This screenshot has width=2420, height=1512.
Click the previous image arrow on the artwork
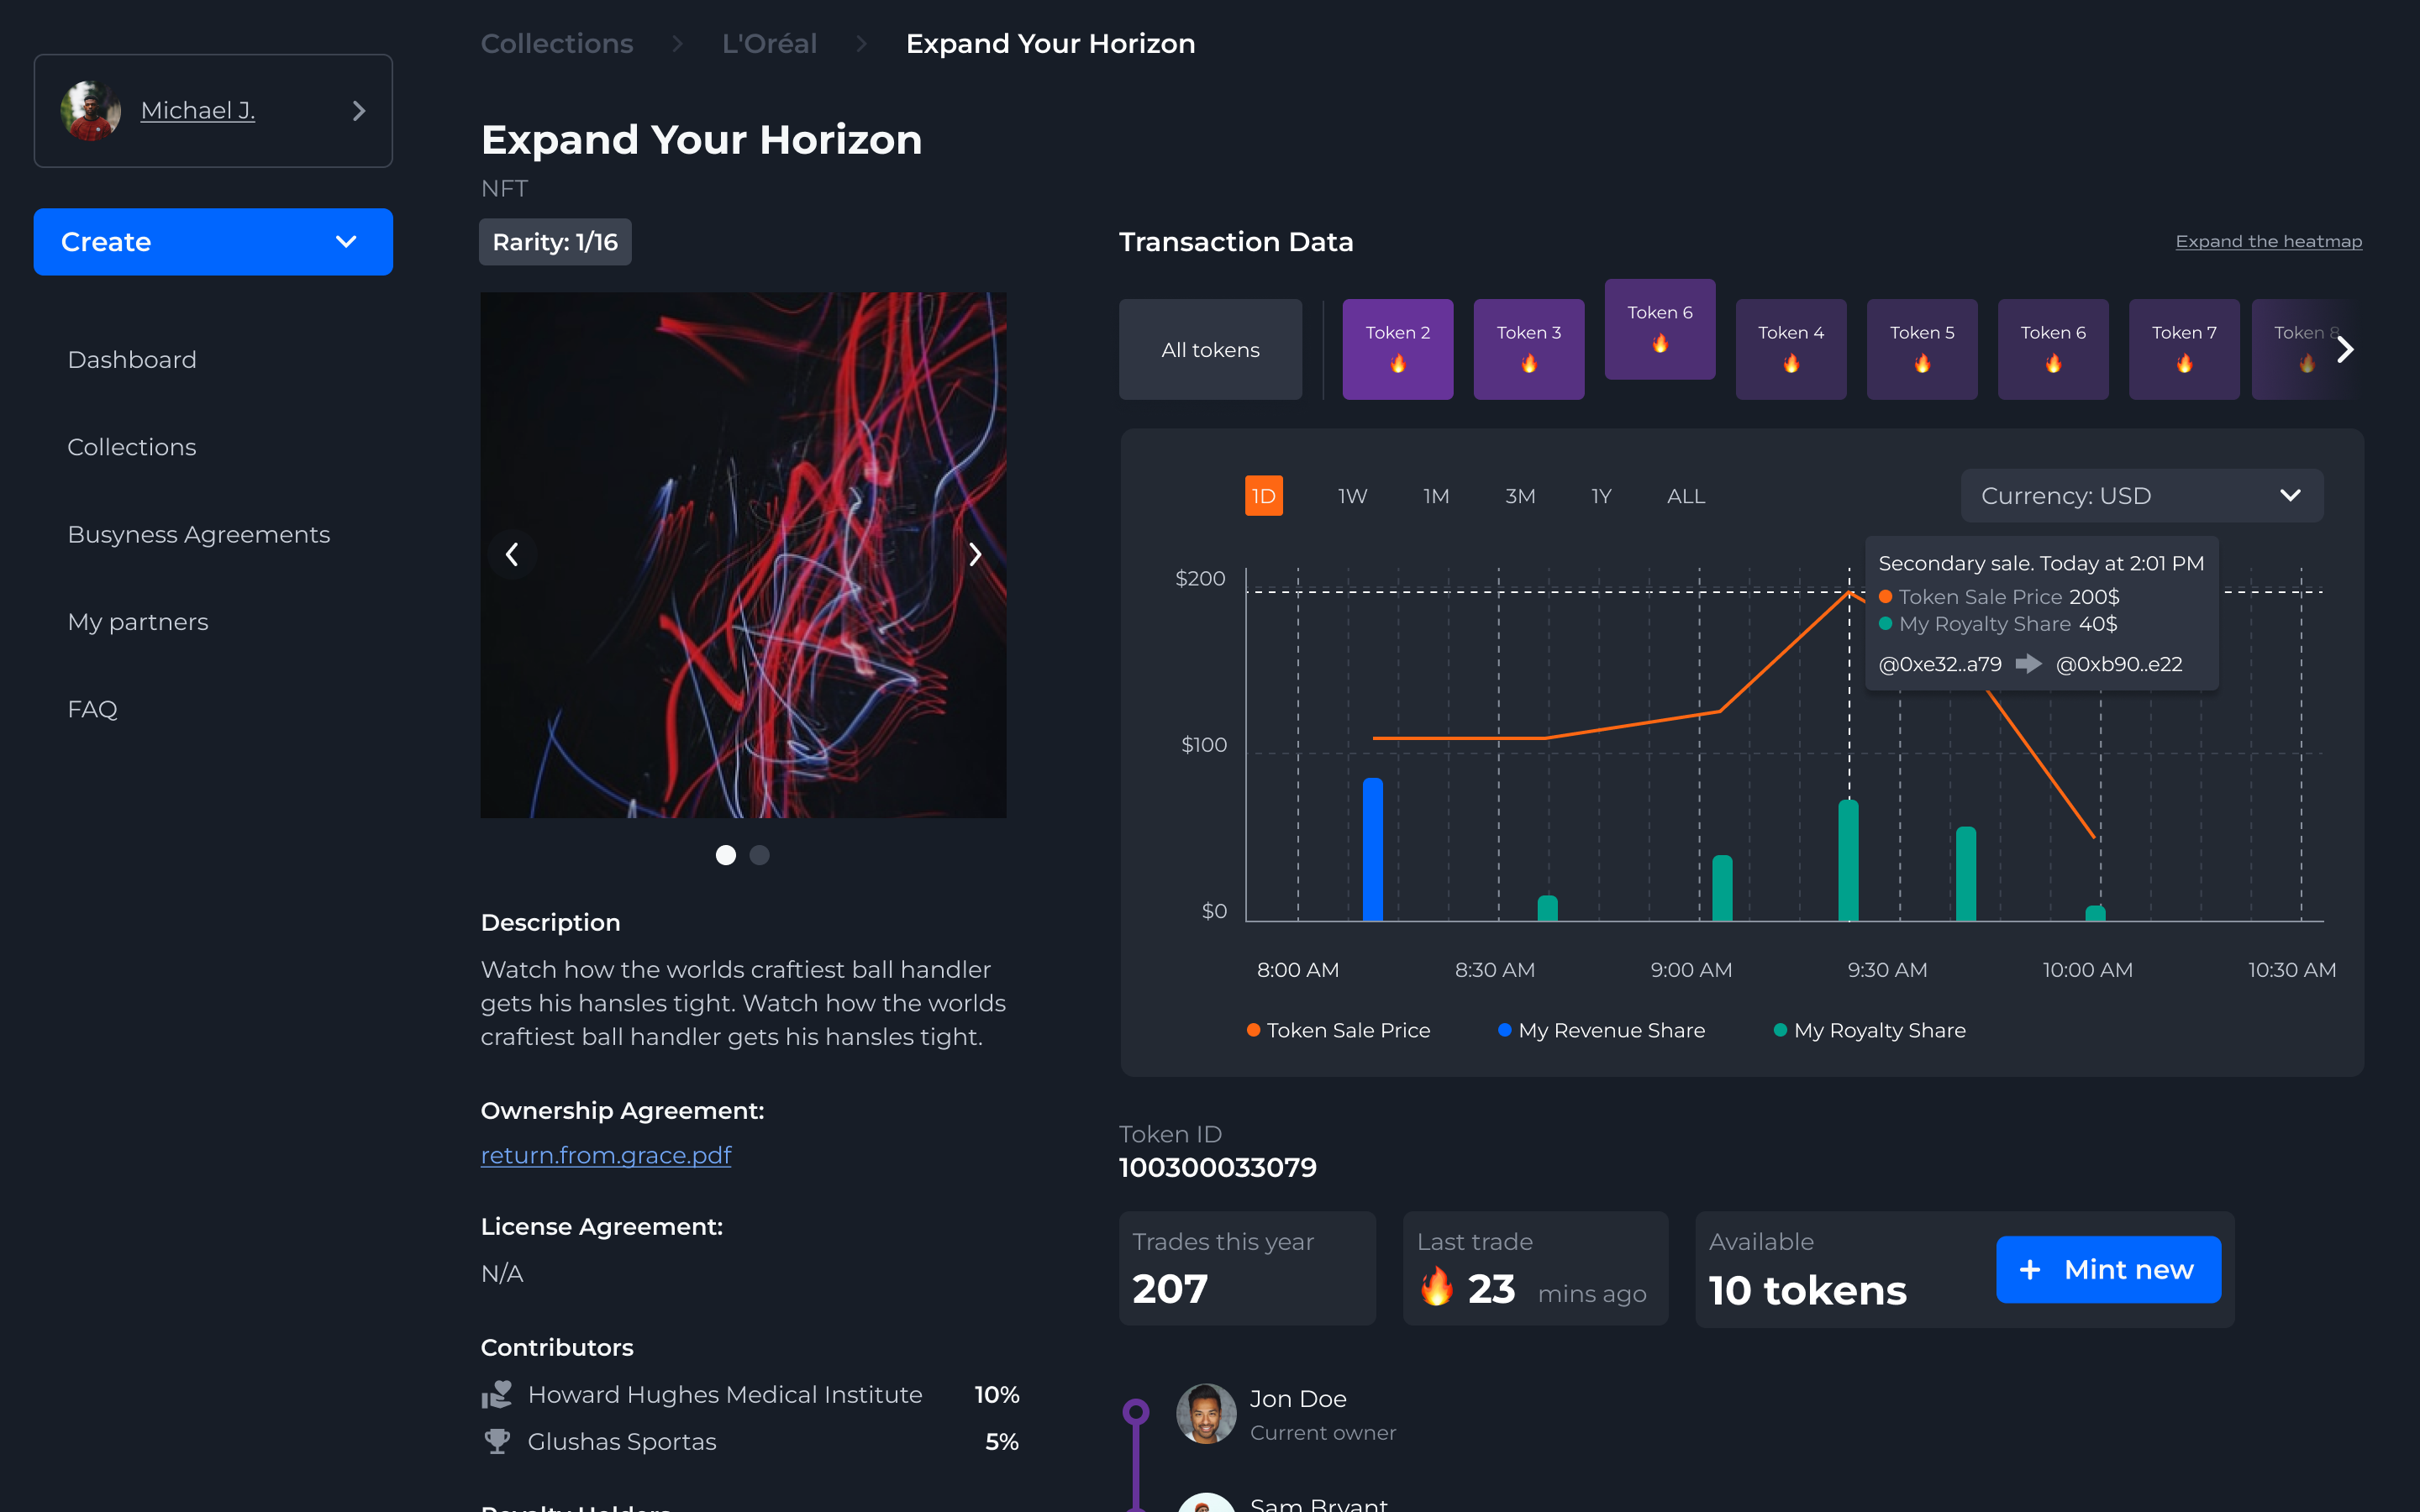pyautogui.click(x=512, y=555)
